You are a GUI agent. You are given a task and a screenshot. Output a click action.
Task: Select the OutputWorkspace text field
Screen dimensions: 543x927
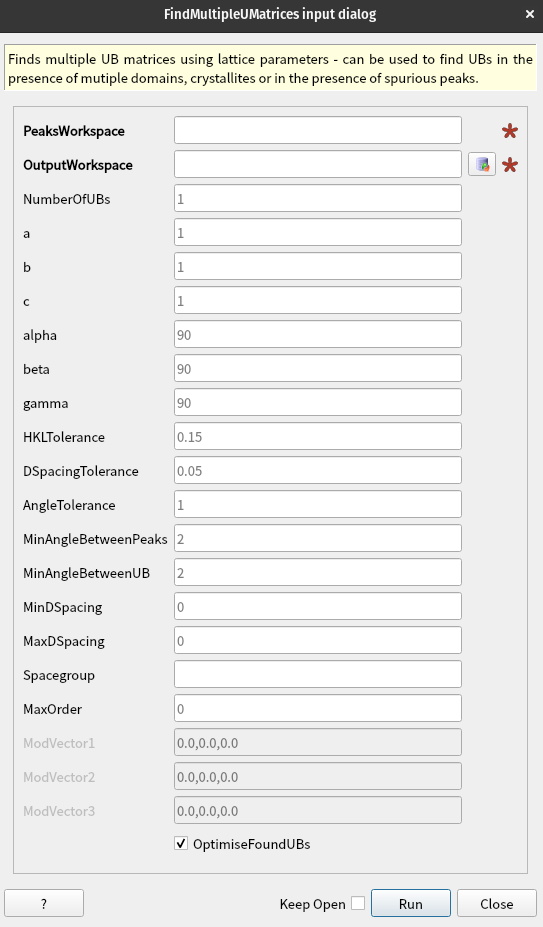tap(318, 164)
